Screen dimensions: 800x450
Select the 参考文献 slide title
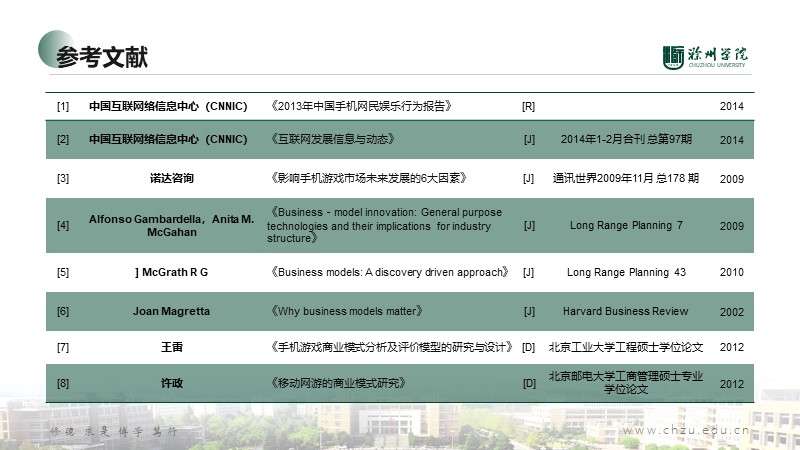coord(102,57)
